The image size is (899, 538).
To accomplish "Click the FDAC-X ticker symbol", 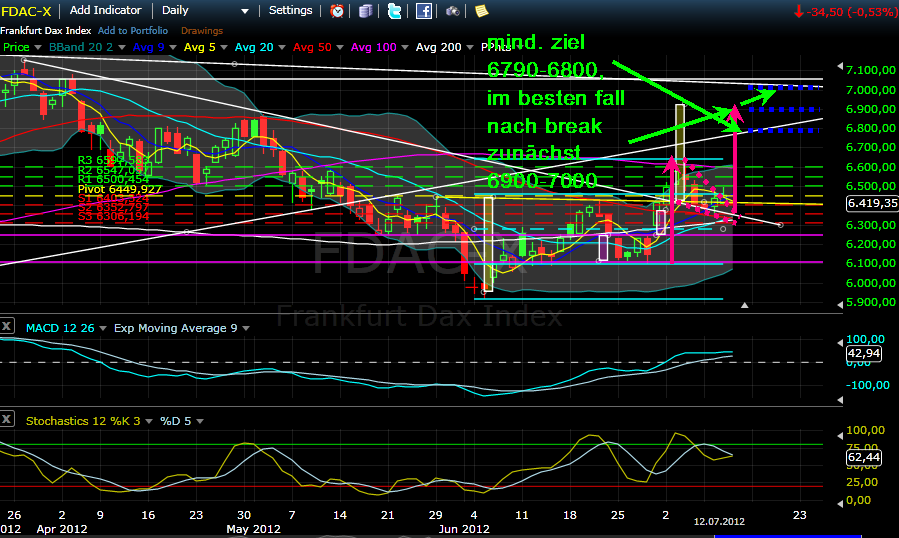I will tap(26, 11).
